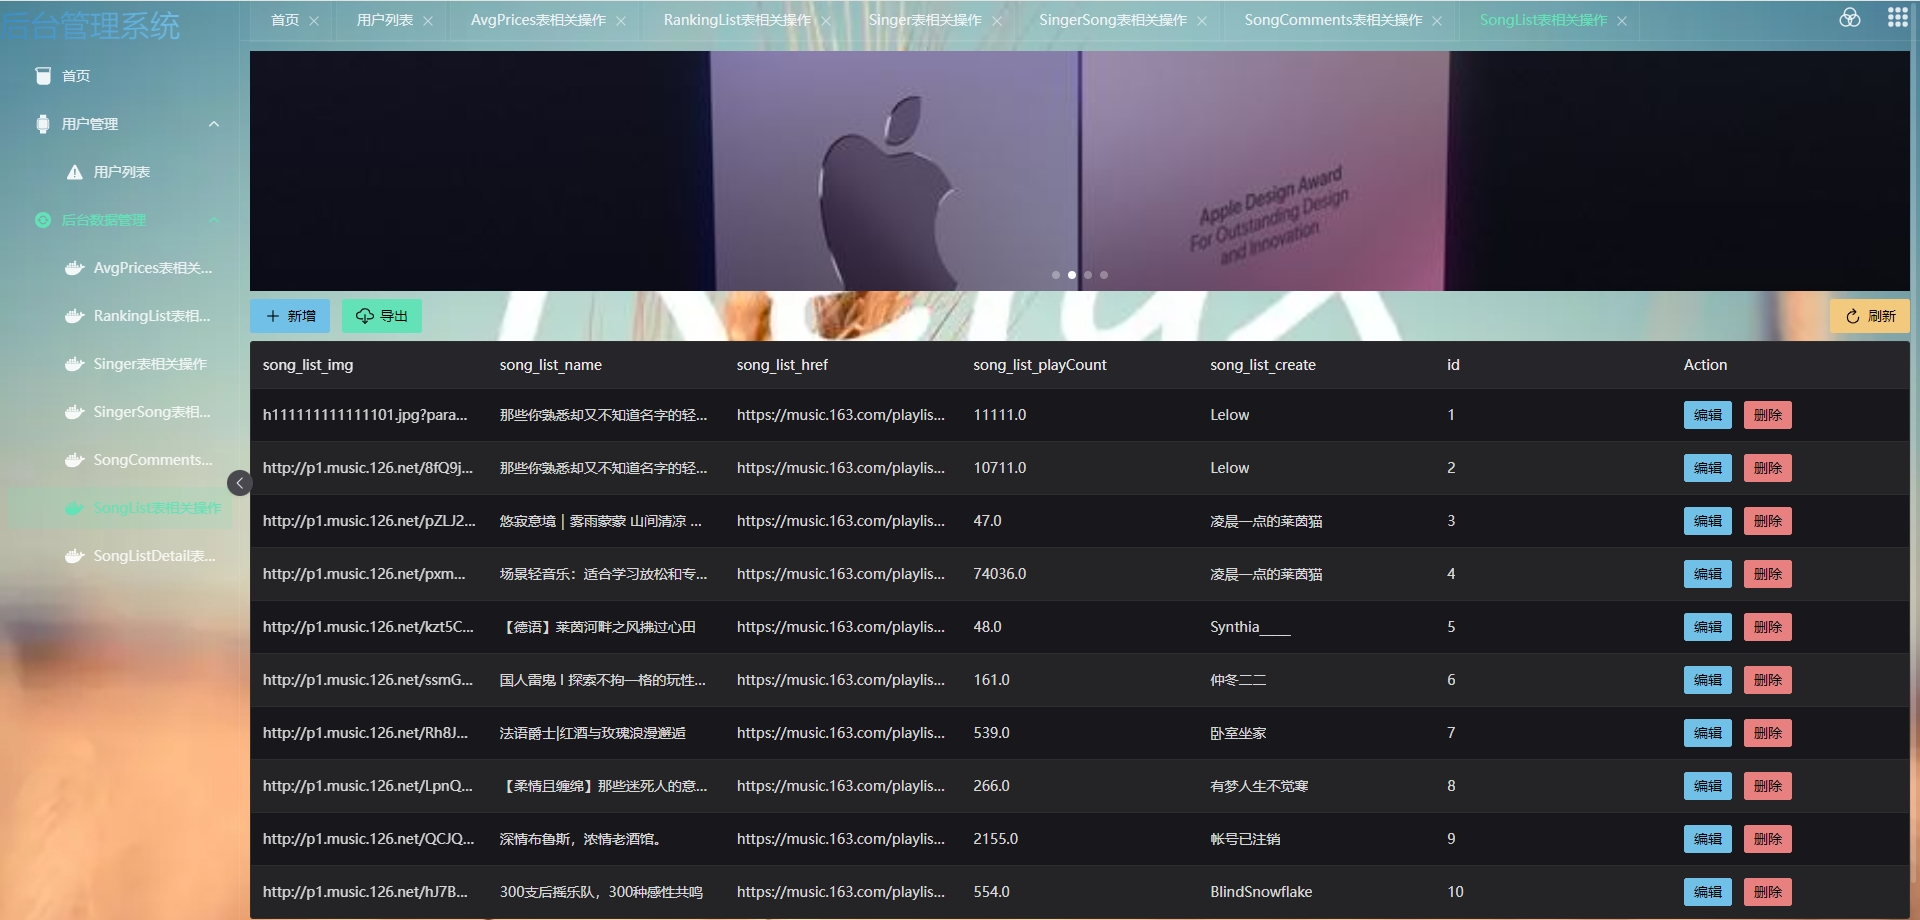The image size is (1920, 920).
Task: Select the first carousel indicator dot
Action: click(x=1056, y=275)
